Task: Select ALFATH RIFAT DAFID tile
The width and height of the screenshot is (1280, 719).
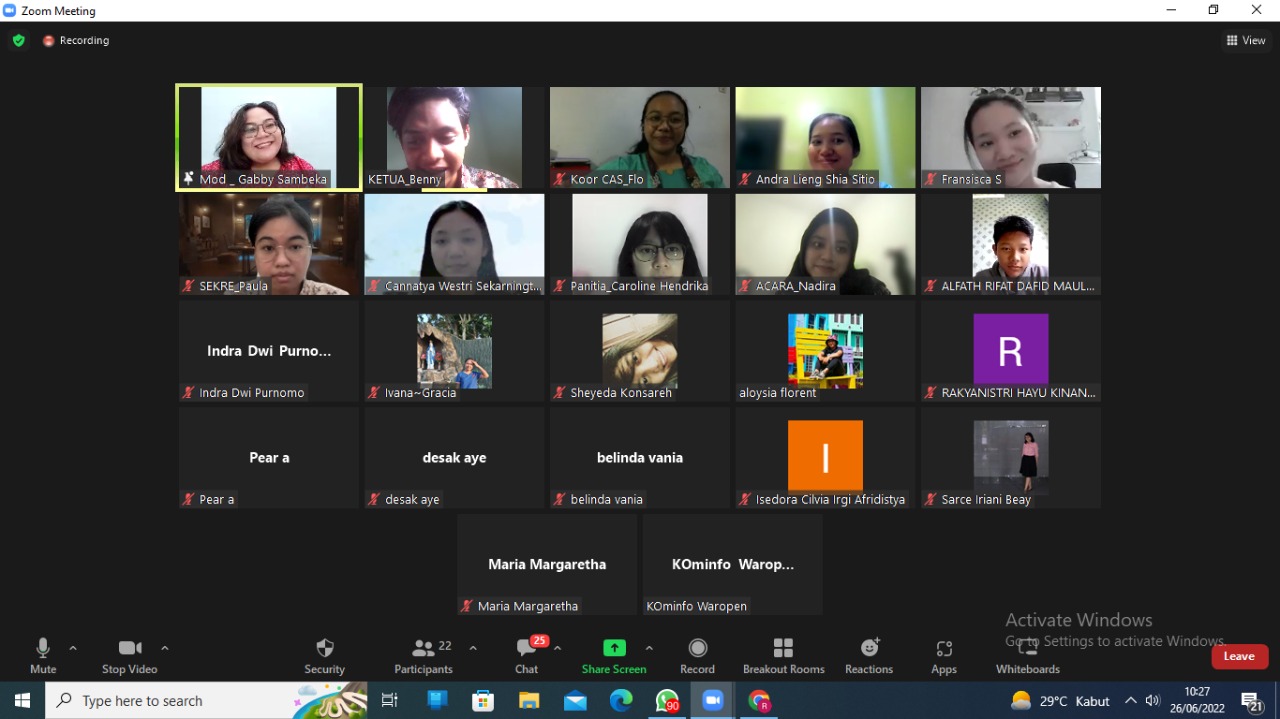Action: click(1011, 244)
